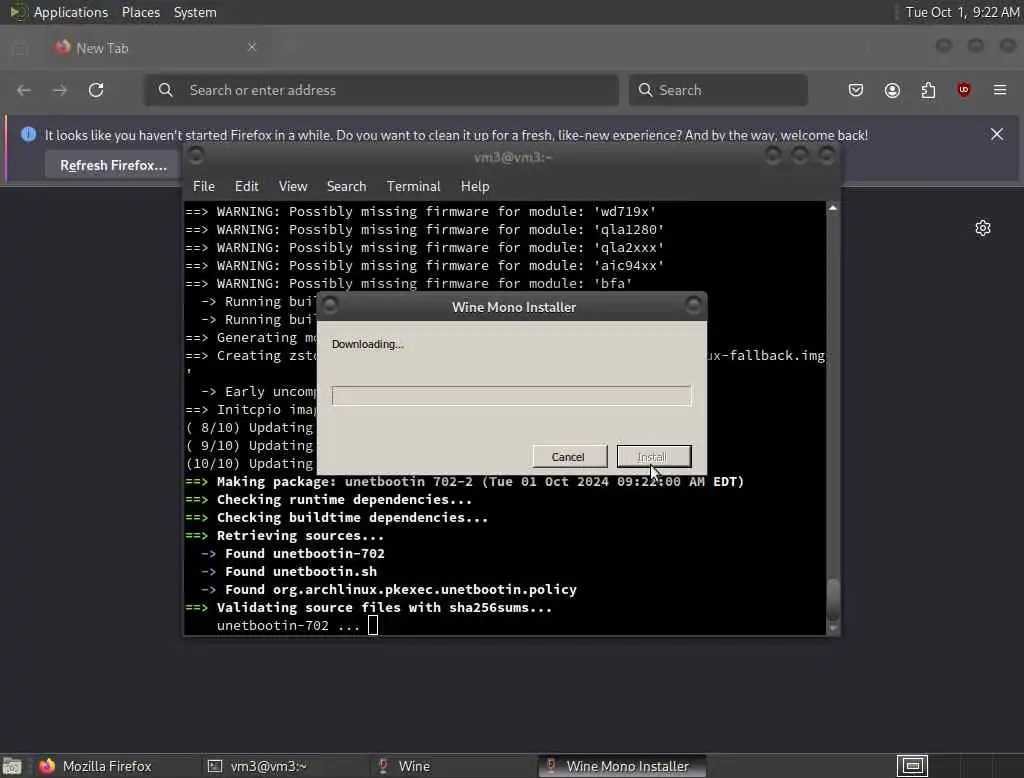Click the Wine Mono Installer window menu button

click(330, 305)
